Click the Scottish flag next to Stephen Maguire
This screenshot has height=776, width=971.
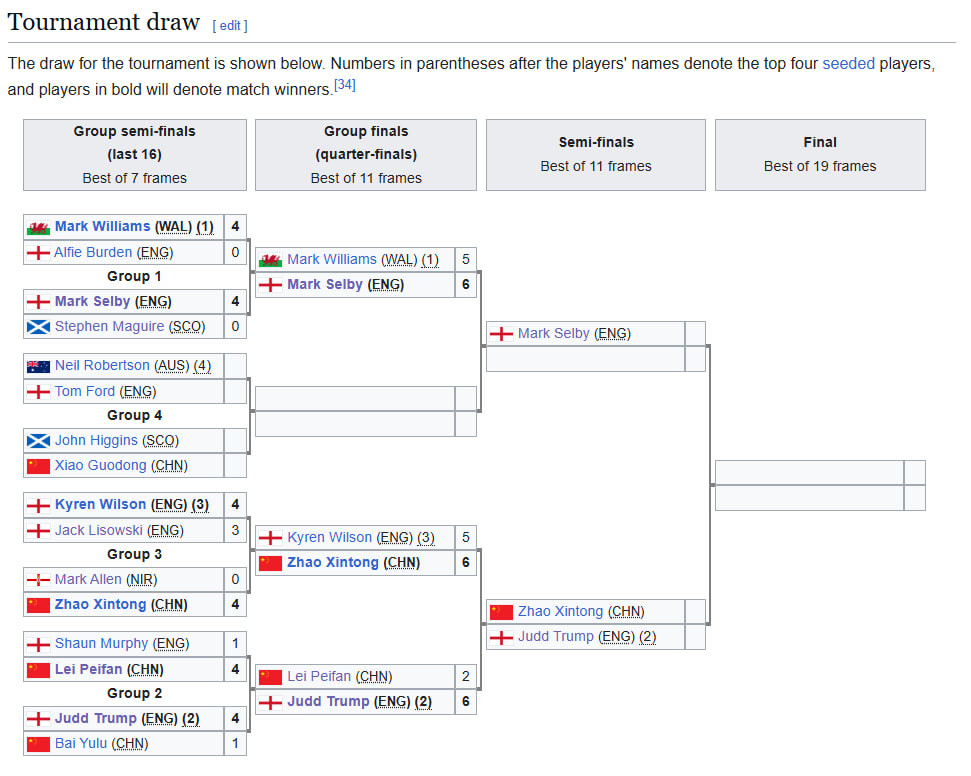tap(38, 327)
